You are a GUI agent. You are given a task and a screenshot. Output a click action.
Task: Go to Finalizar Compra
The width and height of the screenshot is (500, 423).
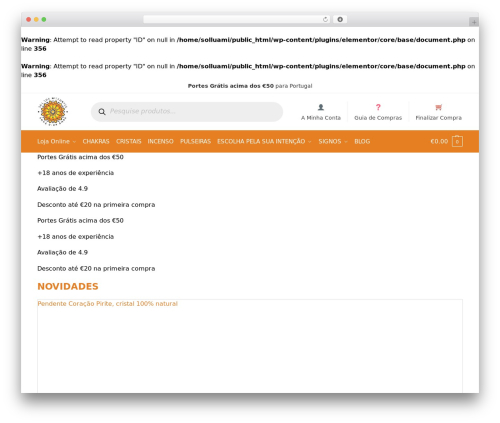pyautogui.click(x=438, y=118)
